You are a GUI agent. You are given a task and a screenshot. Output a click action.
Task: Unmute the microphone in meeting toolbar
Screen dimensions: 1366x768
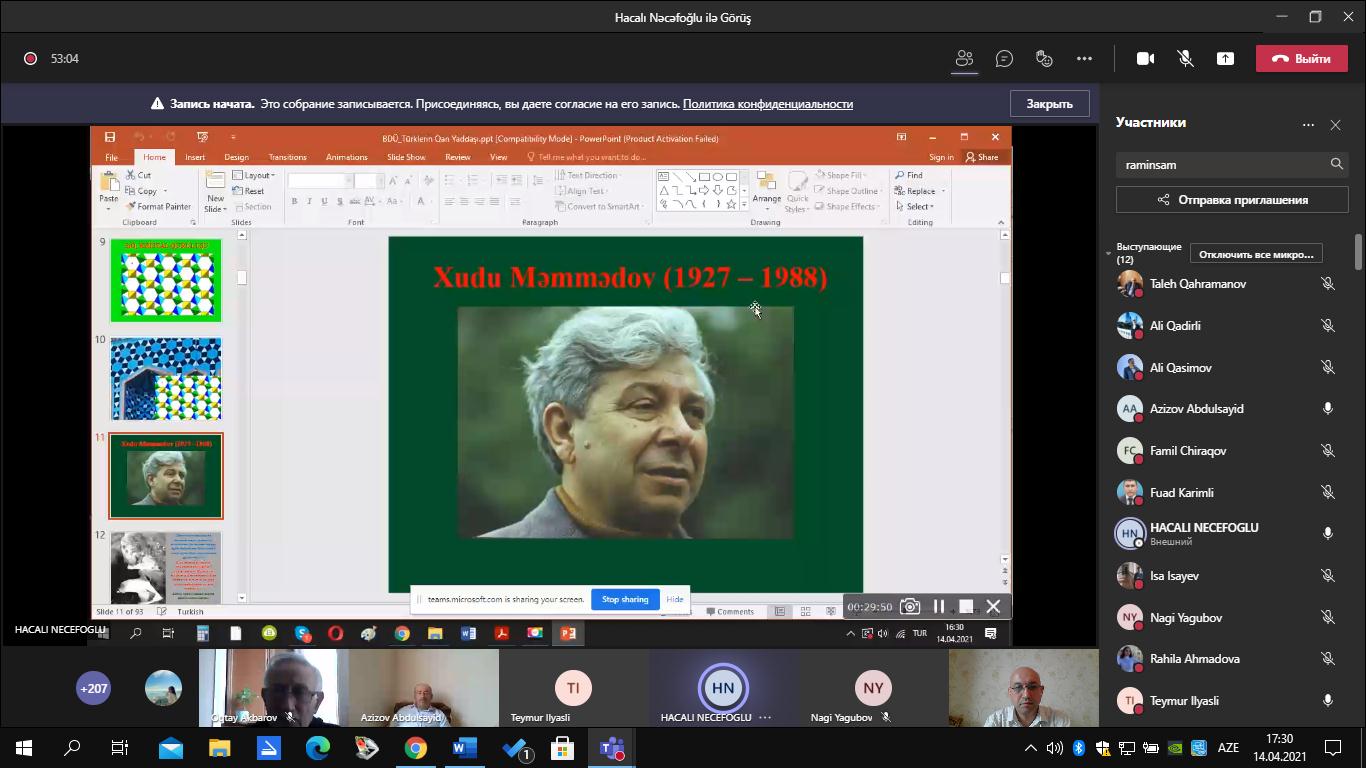pos(1185,59)
